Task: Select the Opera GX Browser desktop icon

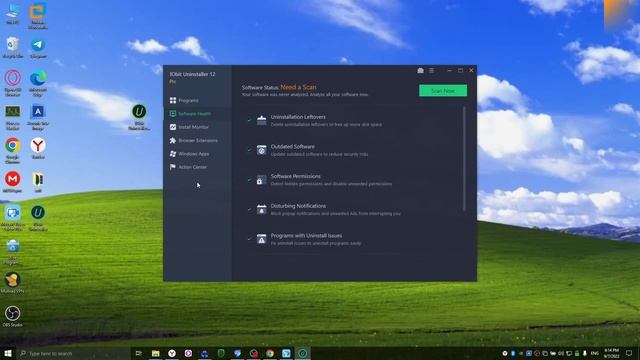Action: (13, 83)
